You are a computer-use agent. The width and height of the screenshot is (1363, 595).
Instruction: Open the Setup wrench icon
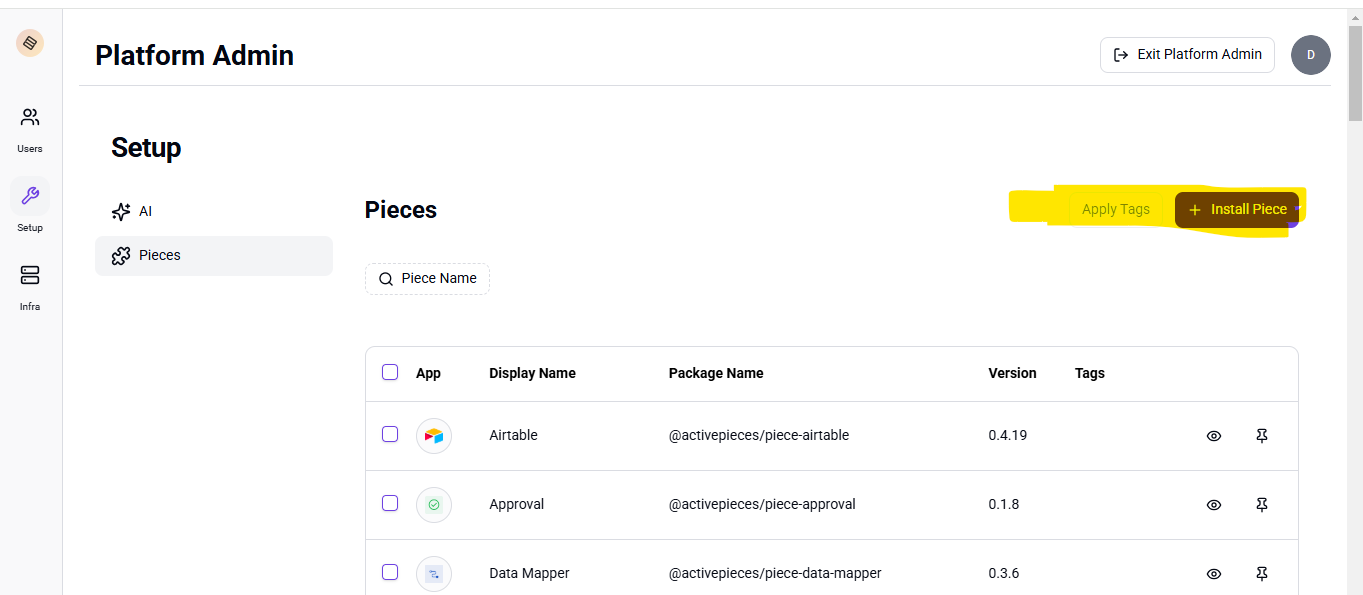30,197
